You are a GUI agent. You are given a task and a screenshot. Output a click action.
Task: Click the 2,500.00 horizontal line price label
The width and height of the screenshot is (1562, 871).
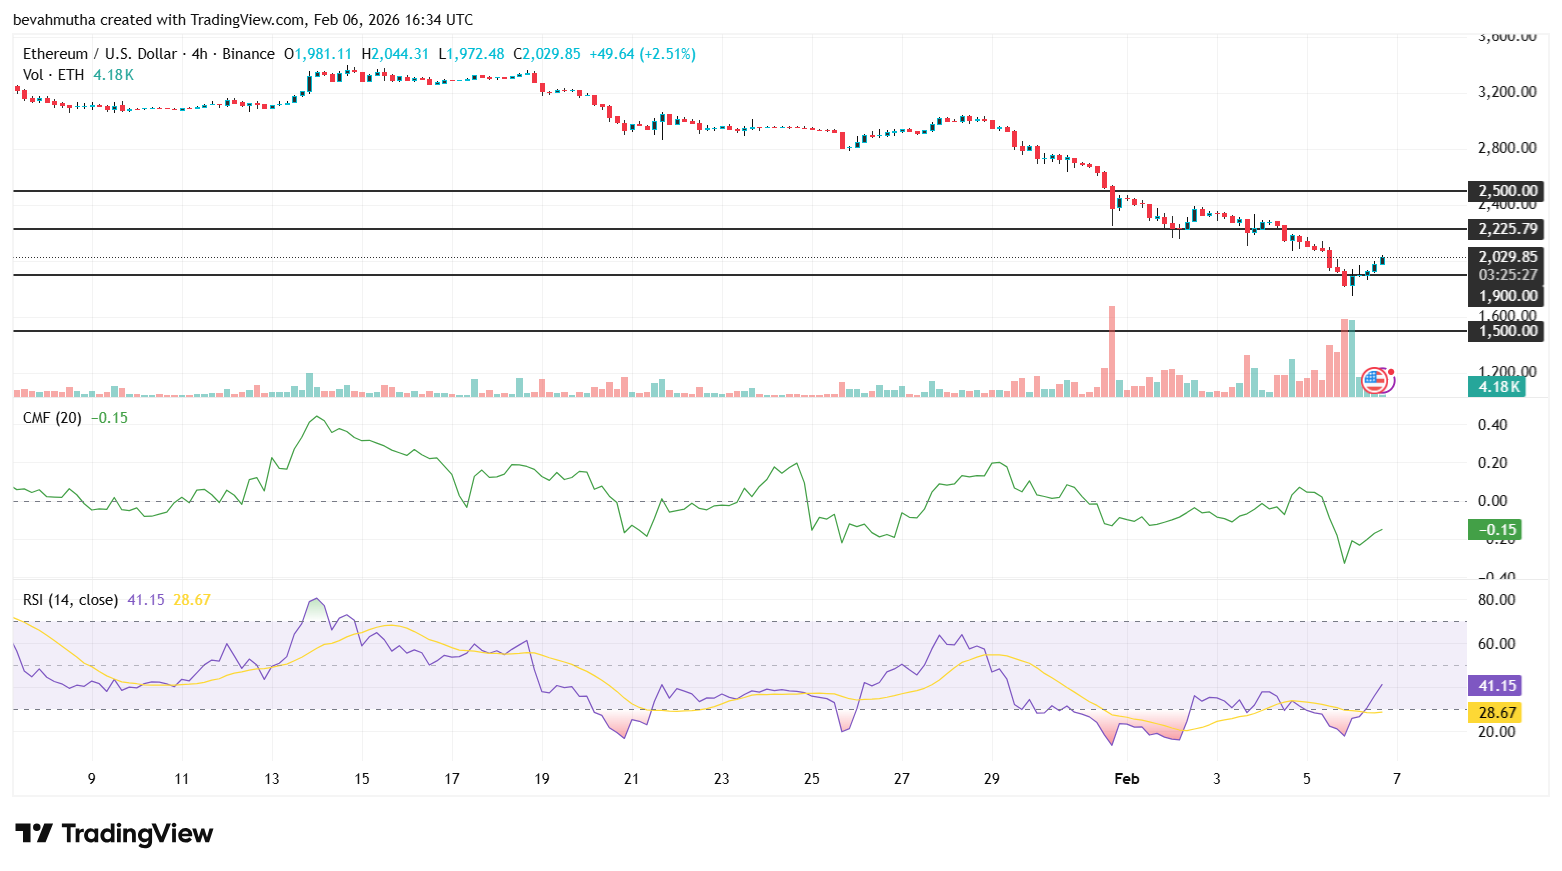pyautogui.click(x=1506, y=191)
